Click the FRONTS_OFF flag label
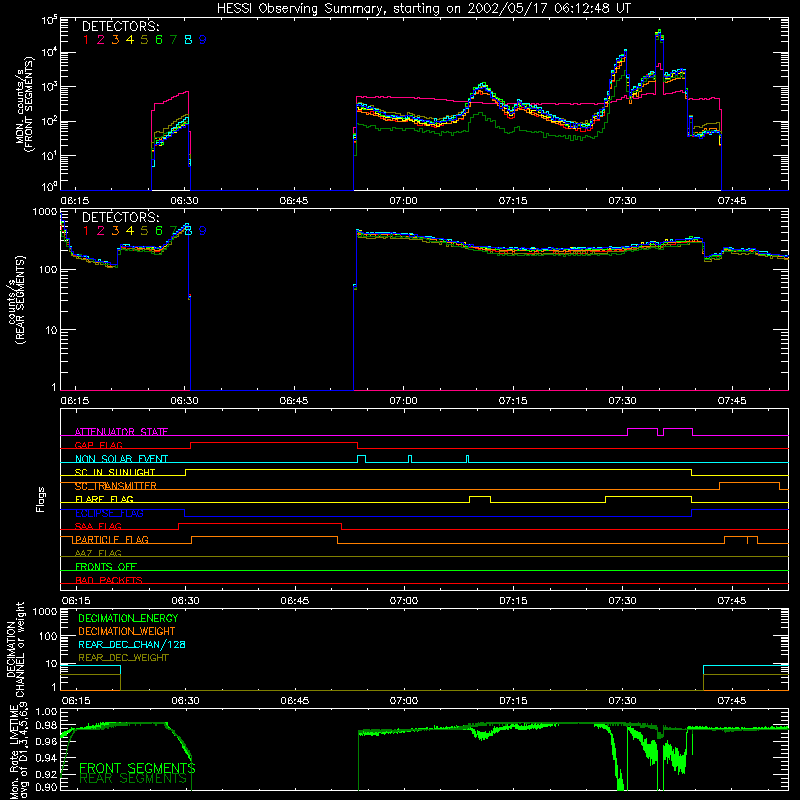Viewport: 800px width, 800px height. 106,566
